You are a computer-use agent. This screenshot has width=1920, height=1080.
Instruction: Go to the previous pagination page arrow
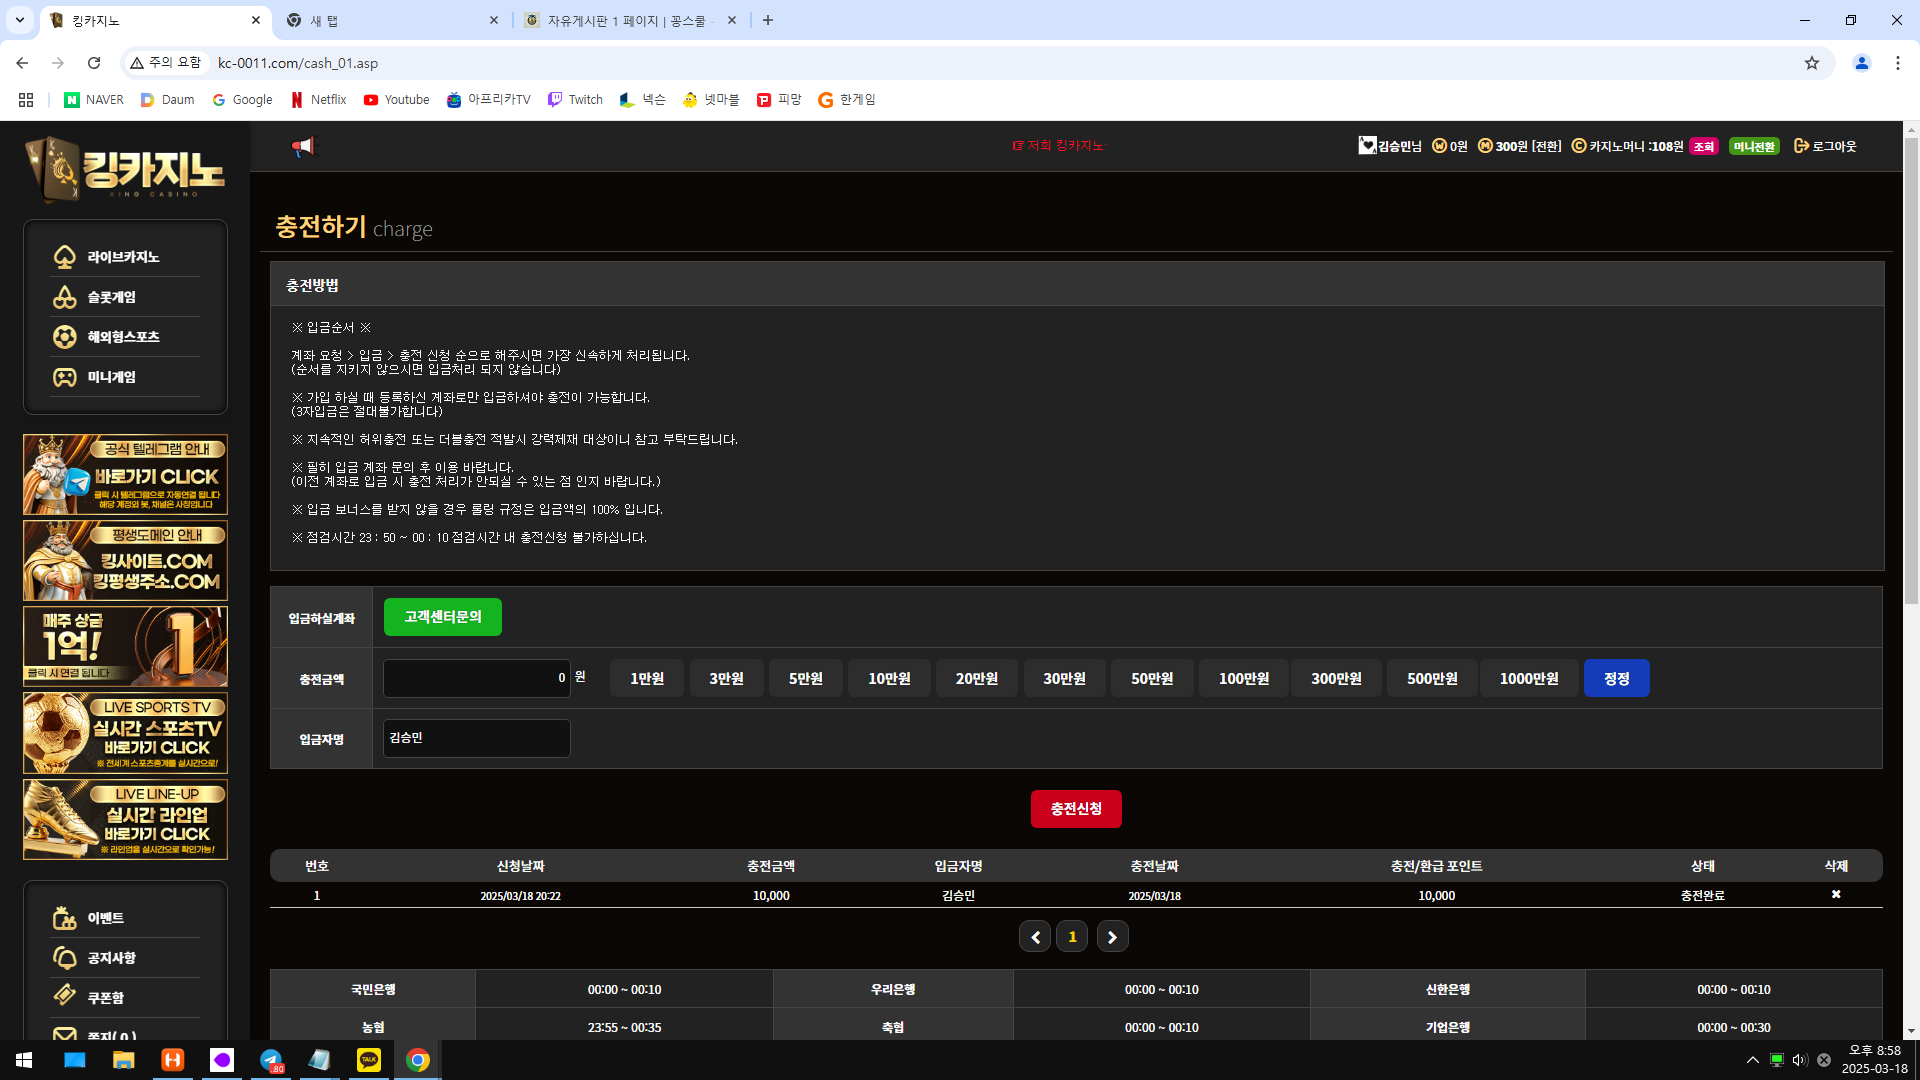point(1035,937)
